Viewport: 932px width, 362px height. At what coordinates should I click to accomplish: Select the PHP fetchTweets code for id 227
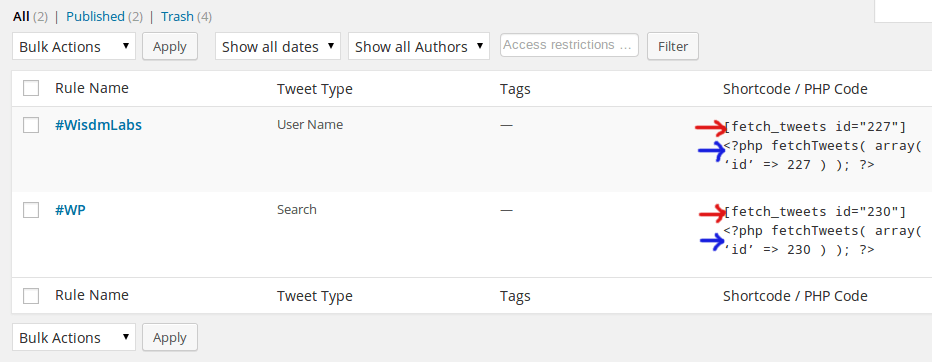[x=822, y=155]
